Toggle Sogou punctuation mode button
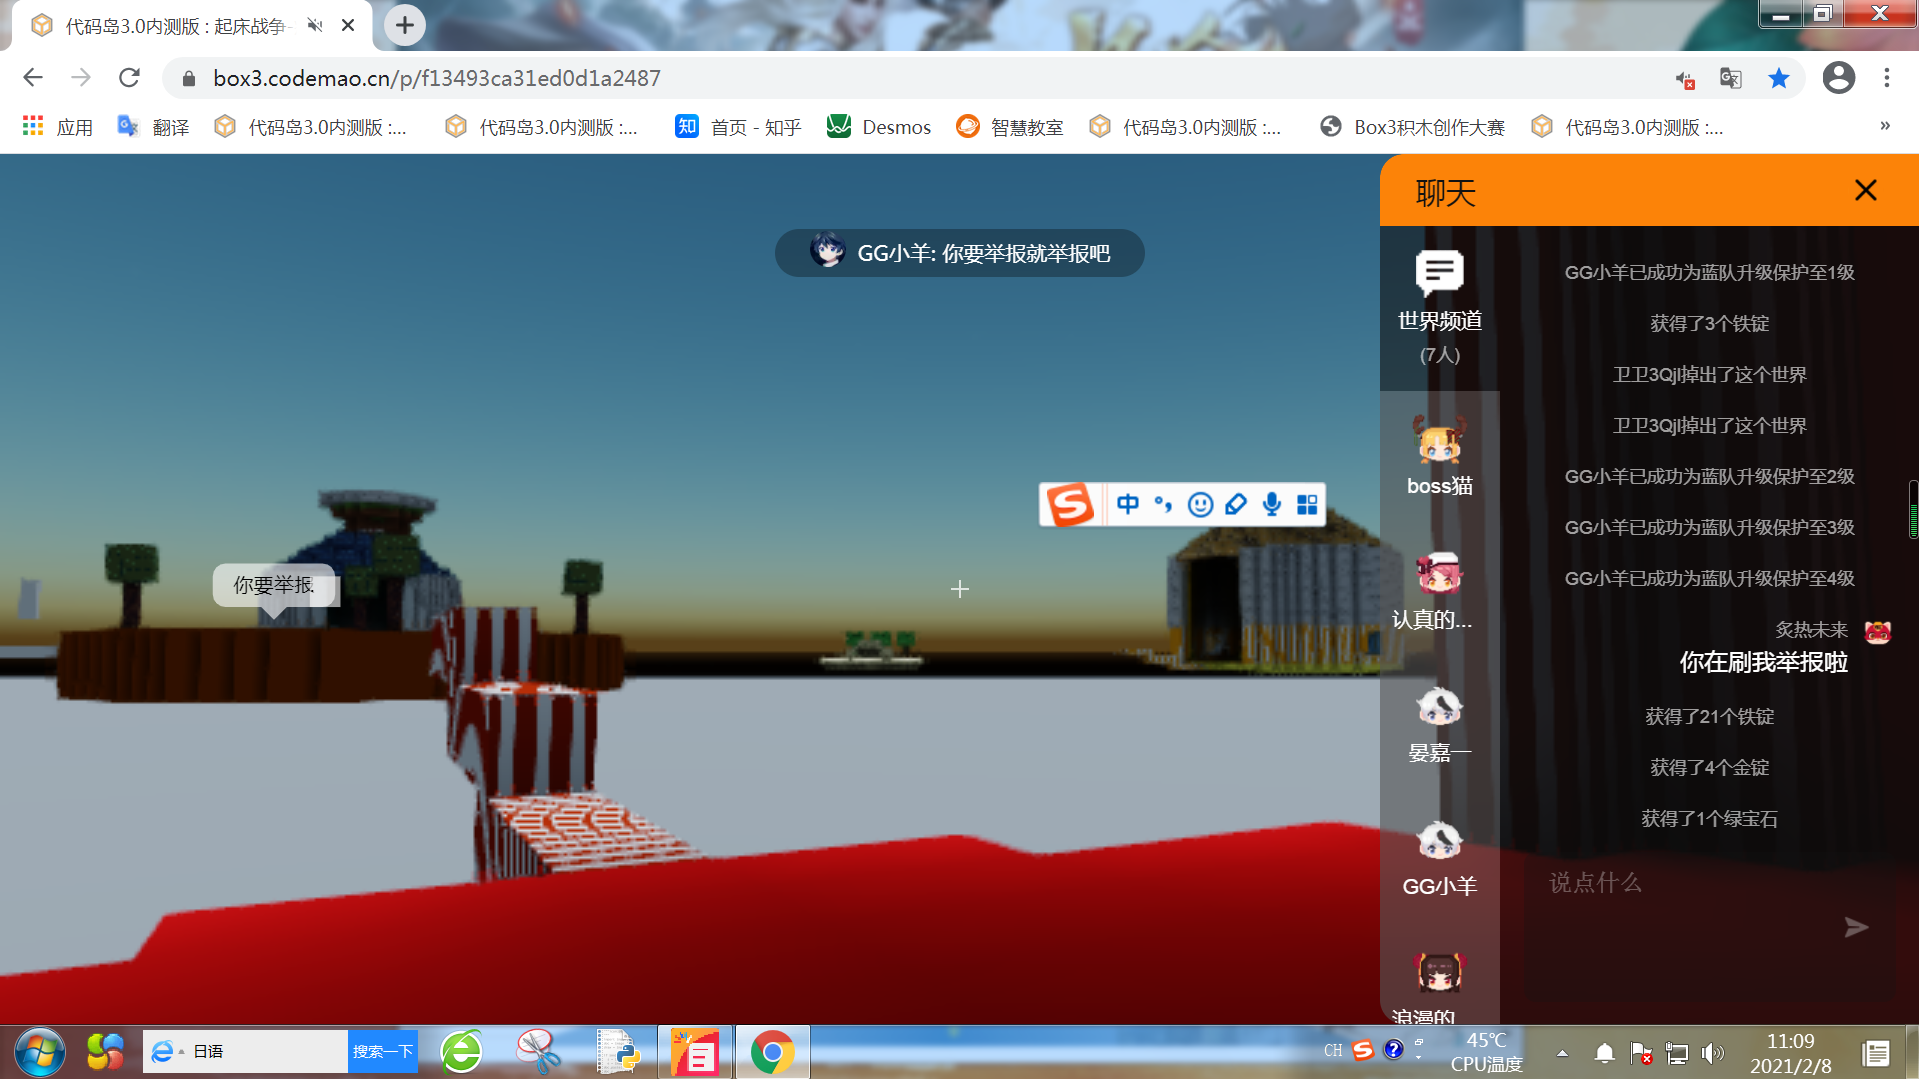 1163,504
